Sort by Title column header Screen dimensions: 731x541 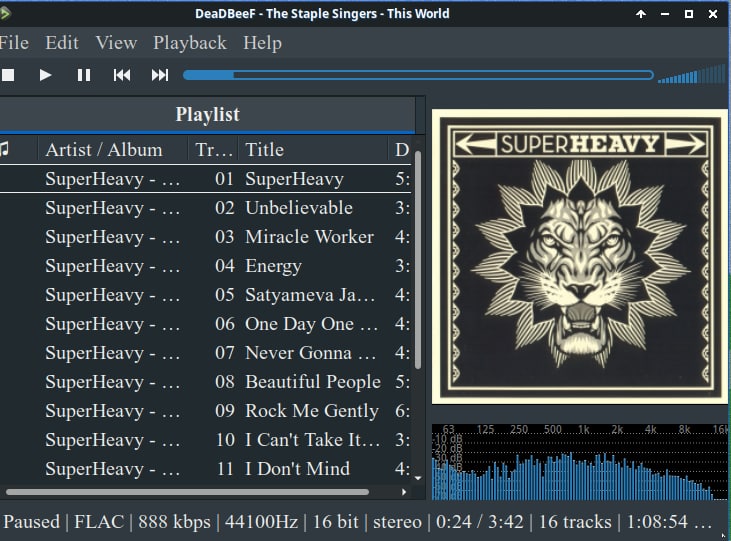312,149
